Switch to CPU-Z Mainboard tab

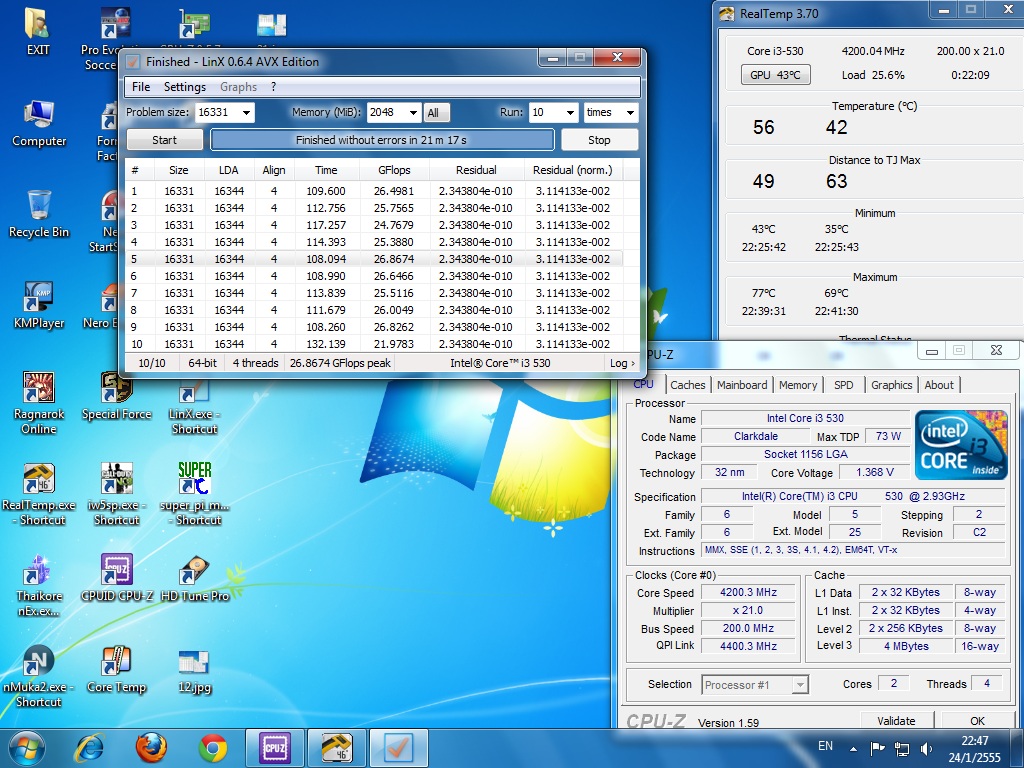742,385
